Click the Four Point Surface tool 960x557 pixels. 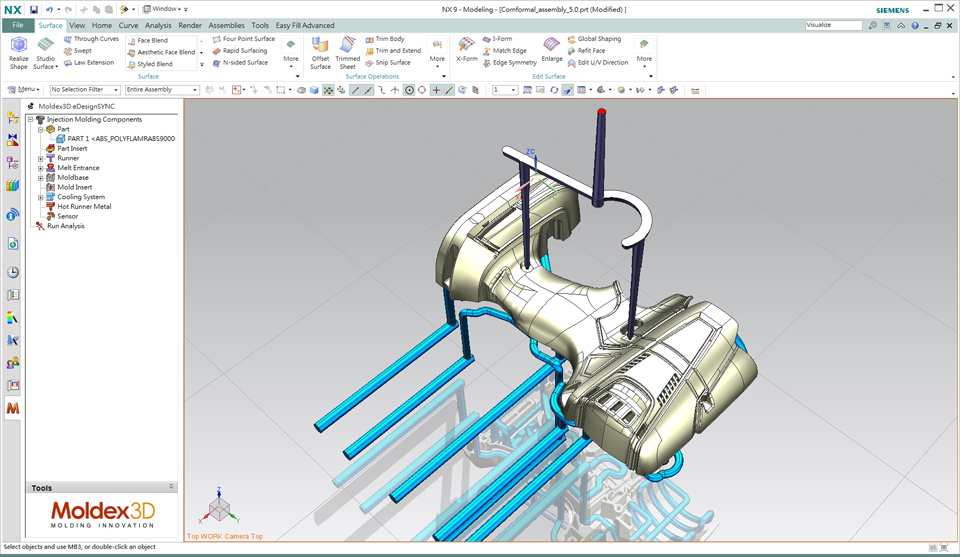[247, 39]
